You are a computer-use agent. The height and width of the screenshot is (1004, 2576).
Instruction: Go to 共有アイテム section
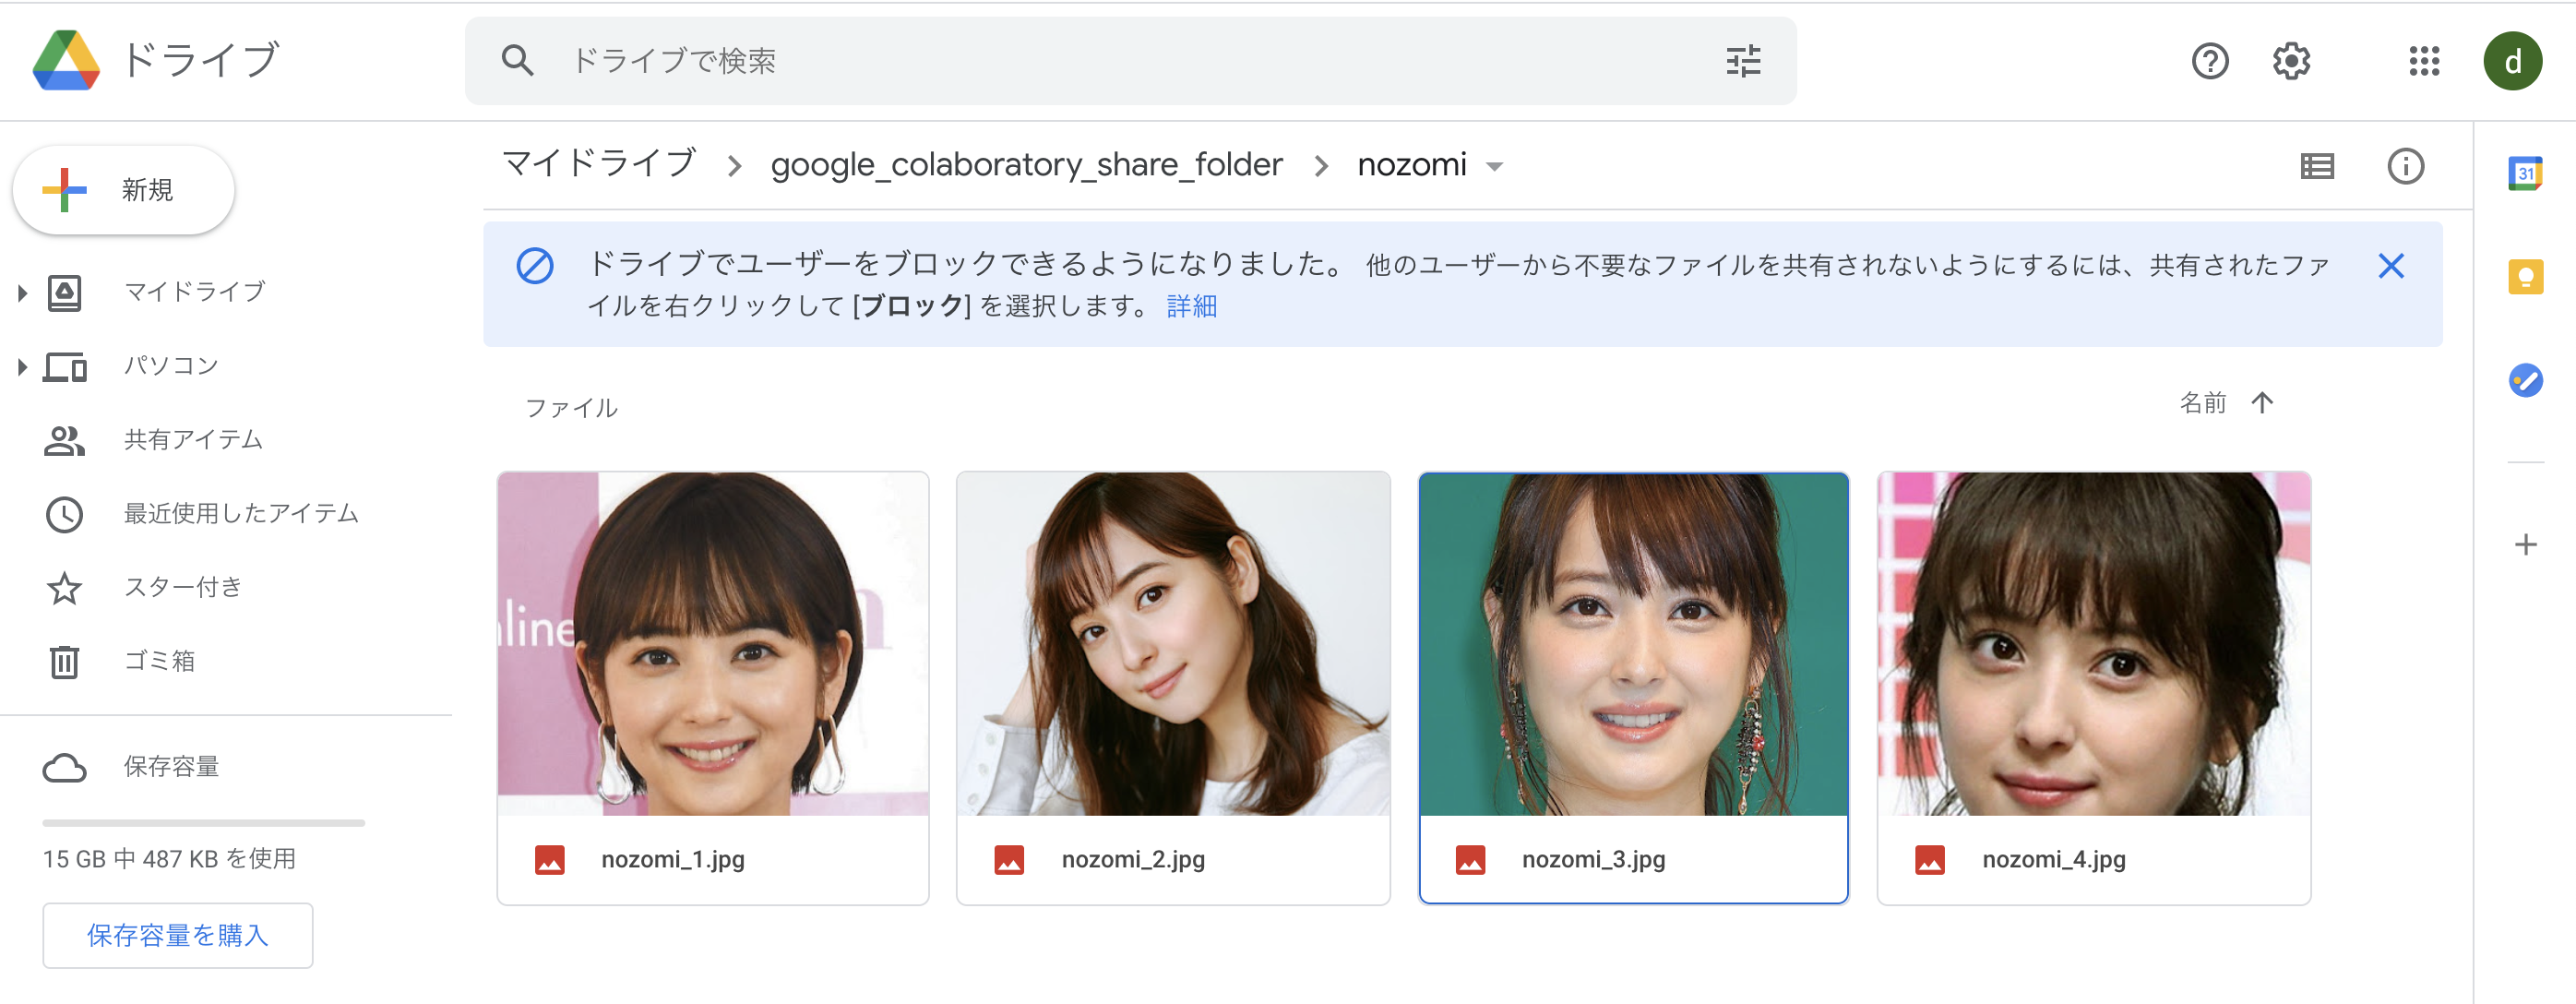click(x=193, y=440)
